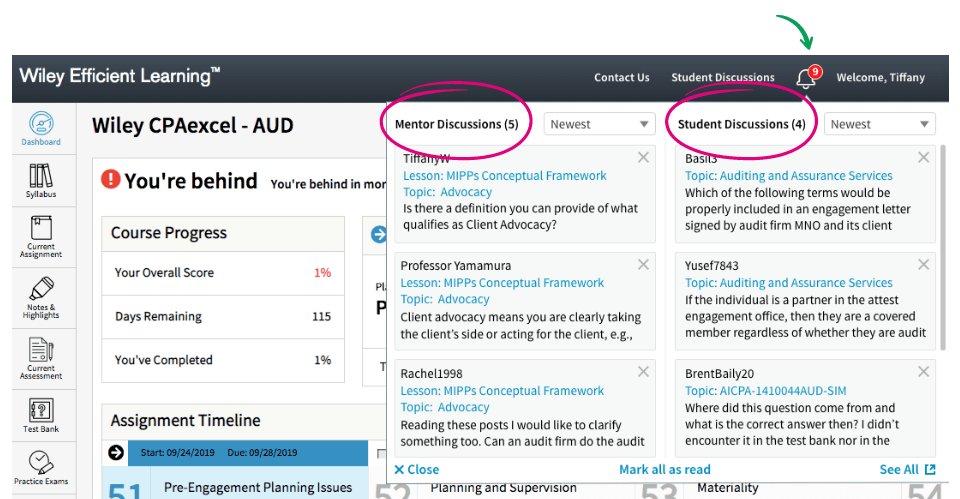Select Student Discussions (4) panel heading
This screenshot has height=499, width=960.
pyautogui.click(x=741, y=124)
